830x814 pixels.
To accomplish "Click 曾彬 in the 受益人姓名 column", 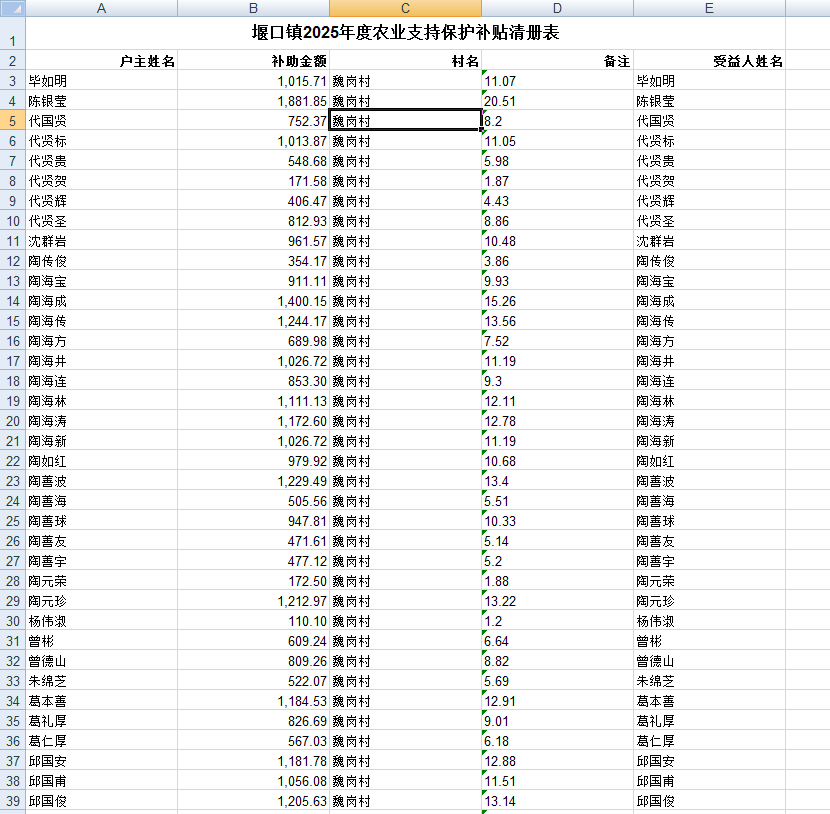I will coord(709,641).
